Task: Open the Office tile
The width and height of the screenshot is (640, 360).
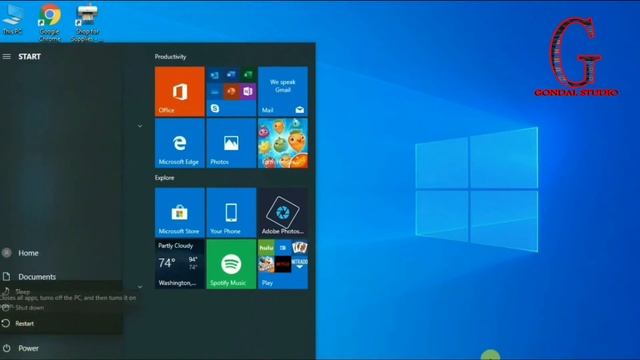Action: click(x=180, y=91)
